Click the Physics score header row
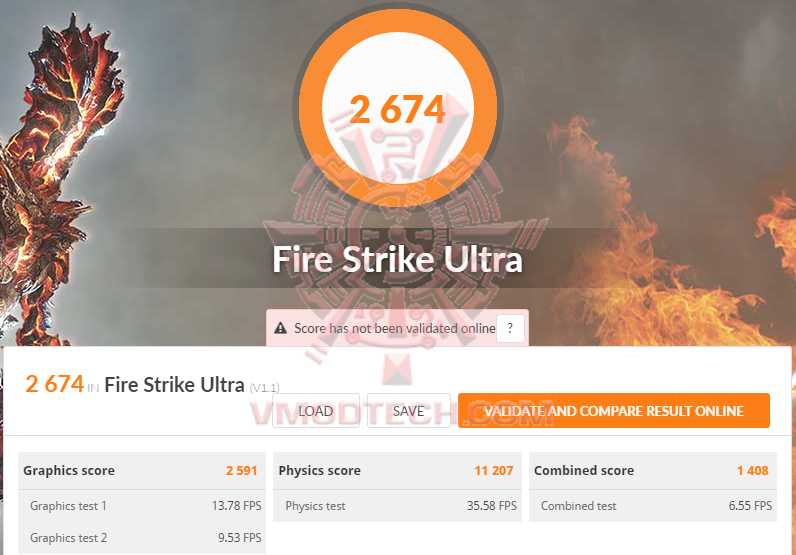 (397, 471)
